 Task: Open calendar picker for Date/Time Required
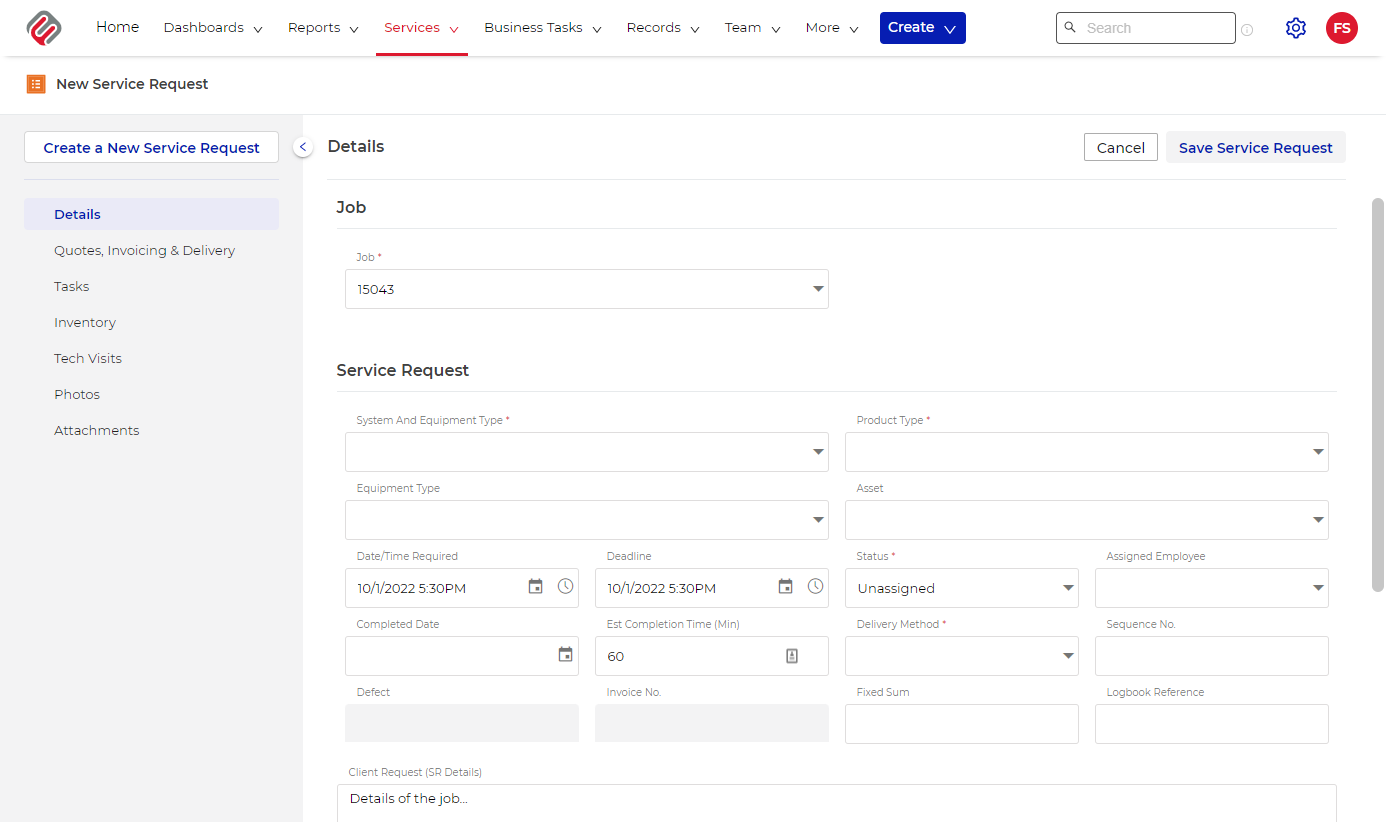[x=536, y=587]
